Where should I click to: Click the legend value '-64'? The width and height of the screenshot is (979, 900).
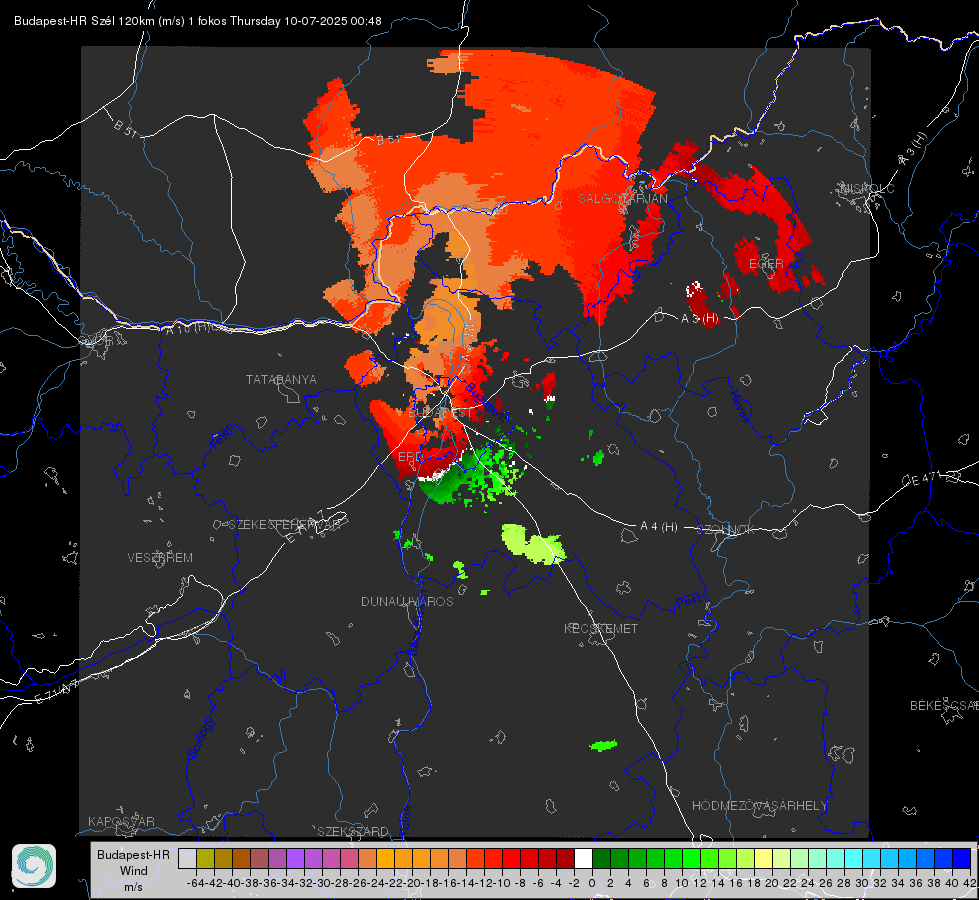click(196, 883)
